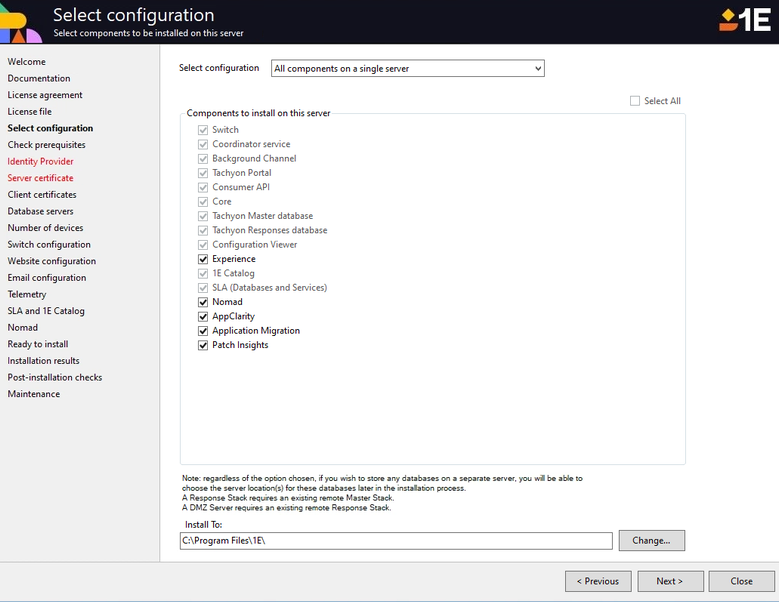
Task: Disable the AppClarity checkbox
Action: pos(203,316)
